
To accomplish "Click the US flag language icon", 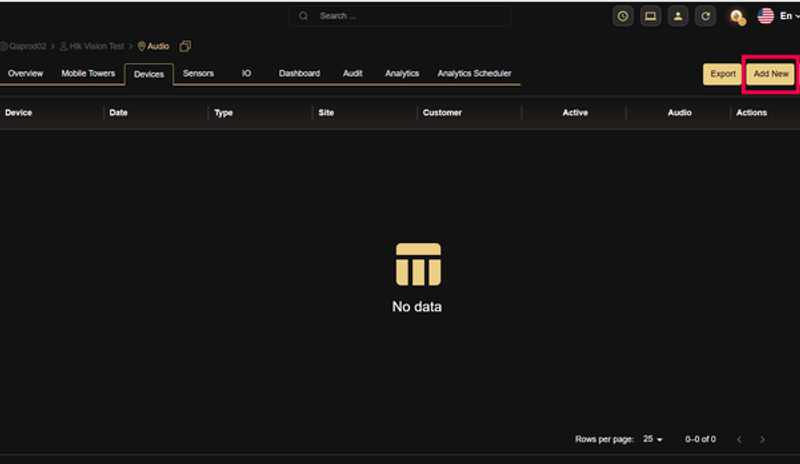I will (765, 16).
